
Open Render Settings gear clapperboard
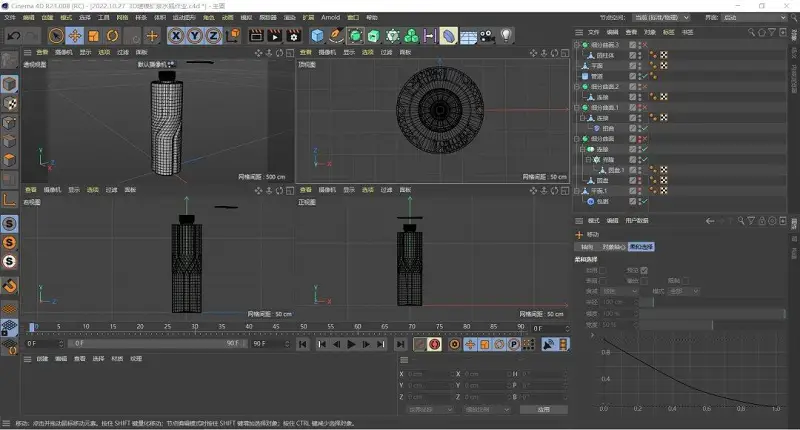[x=293, y=36]
